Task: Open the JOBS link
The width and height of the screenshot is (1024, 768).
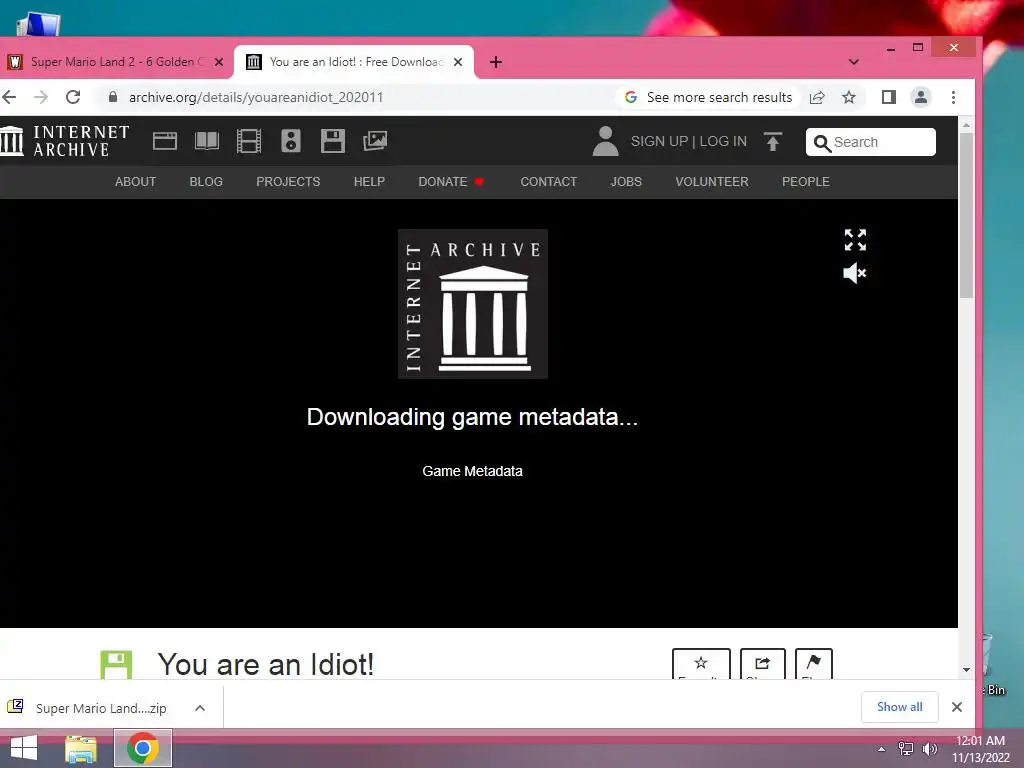Action: 626,182
